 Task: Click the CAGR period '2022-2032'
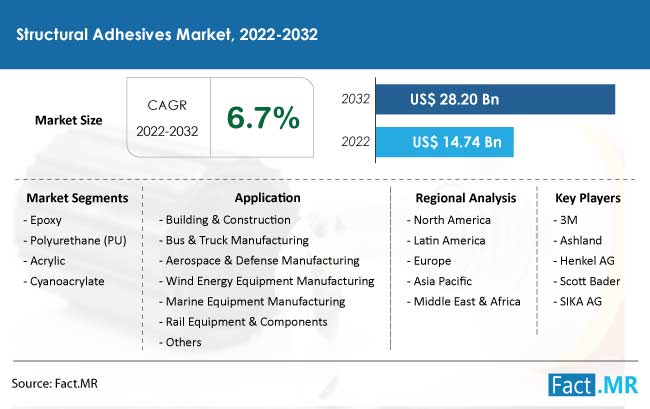(x=167, y=131)
